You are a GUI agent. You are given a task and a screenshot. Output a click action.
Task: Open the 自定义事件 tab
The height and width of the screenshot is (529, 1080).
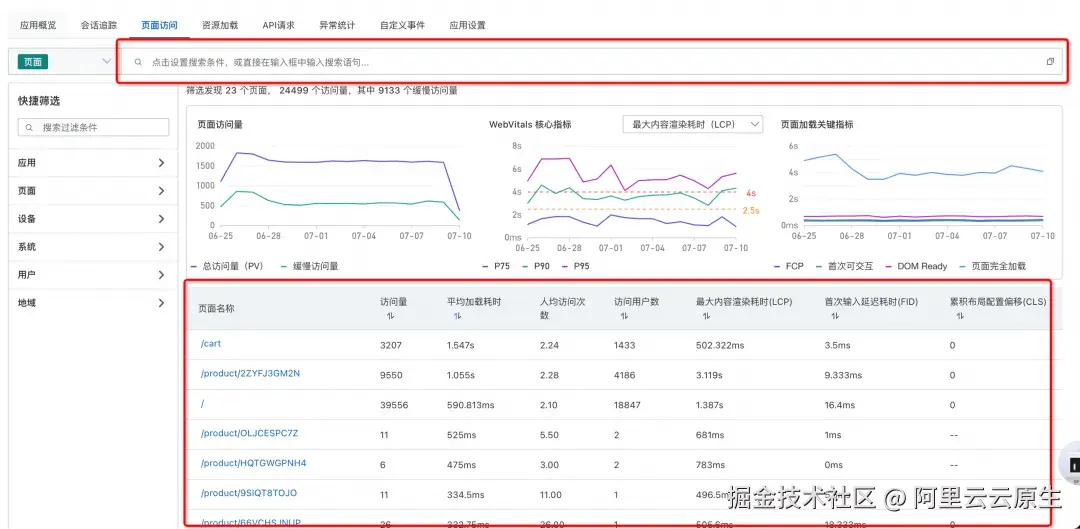[x=402, y=25]
